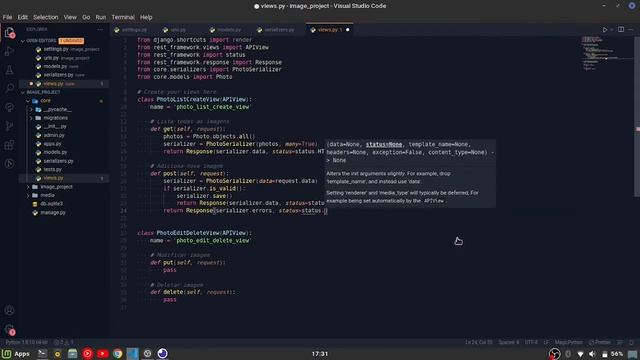Switch to the VS Code taskbar icon
The image size is (640, 360).
point(133,353)
